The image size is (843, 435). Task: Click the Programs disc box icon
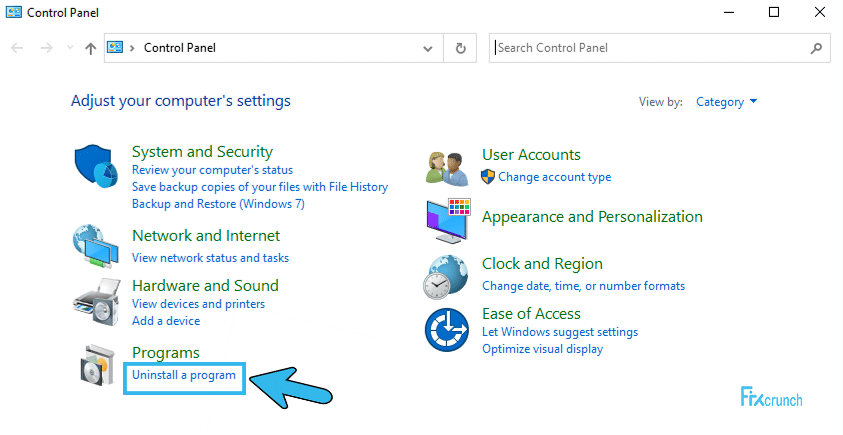[x=98, y=365]
